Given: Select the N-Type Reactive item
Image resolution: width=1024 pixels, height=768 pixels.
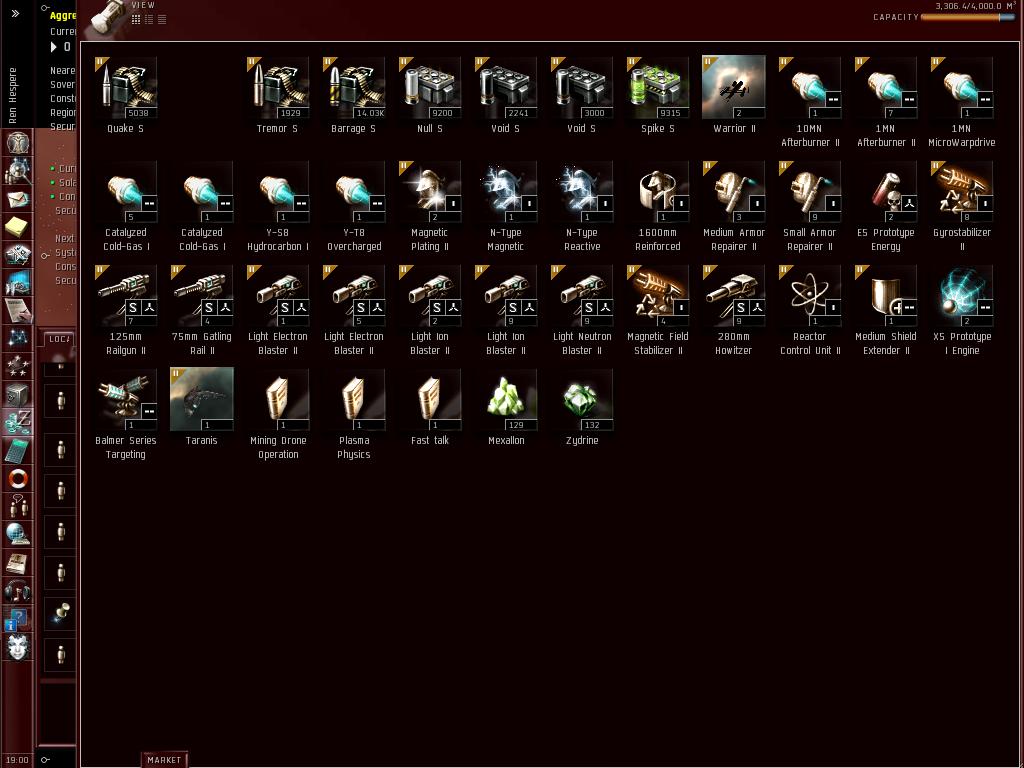Looking at the screenshot, I should click(x=581, y=206).
